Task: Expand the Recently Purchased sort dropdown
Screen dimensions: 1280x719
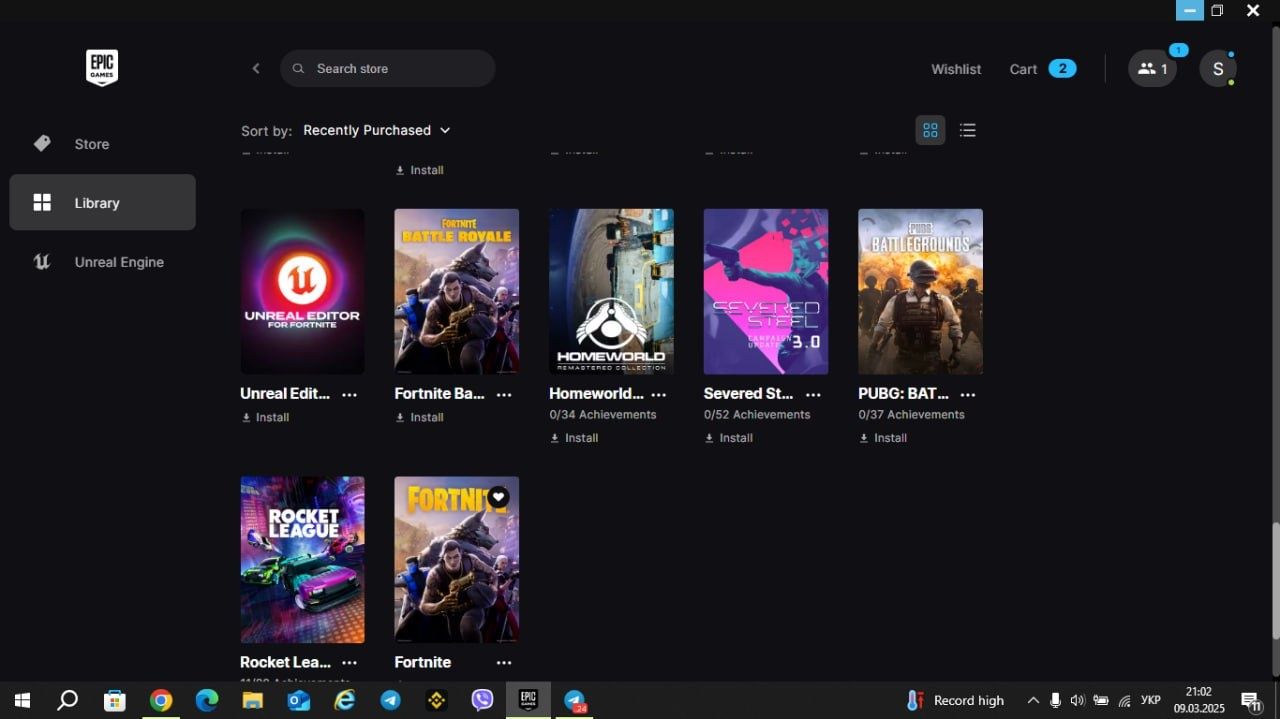Action: coord(377,130)
